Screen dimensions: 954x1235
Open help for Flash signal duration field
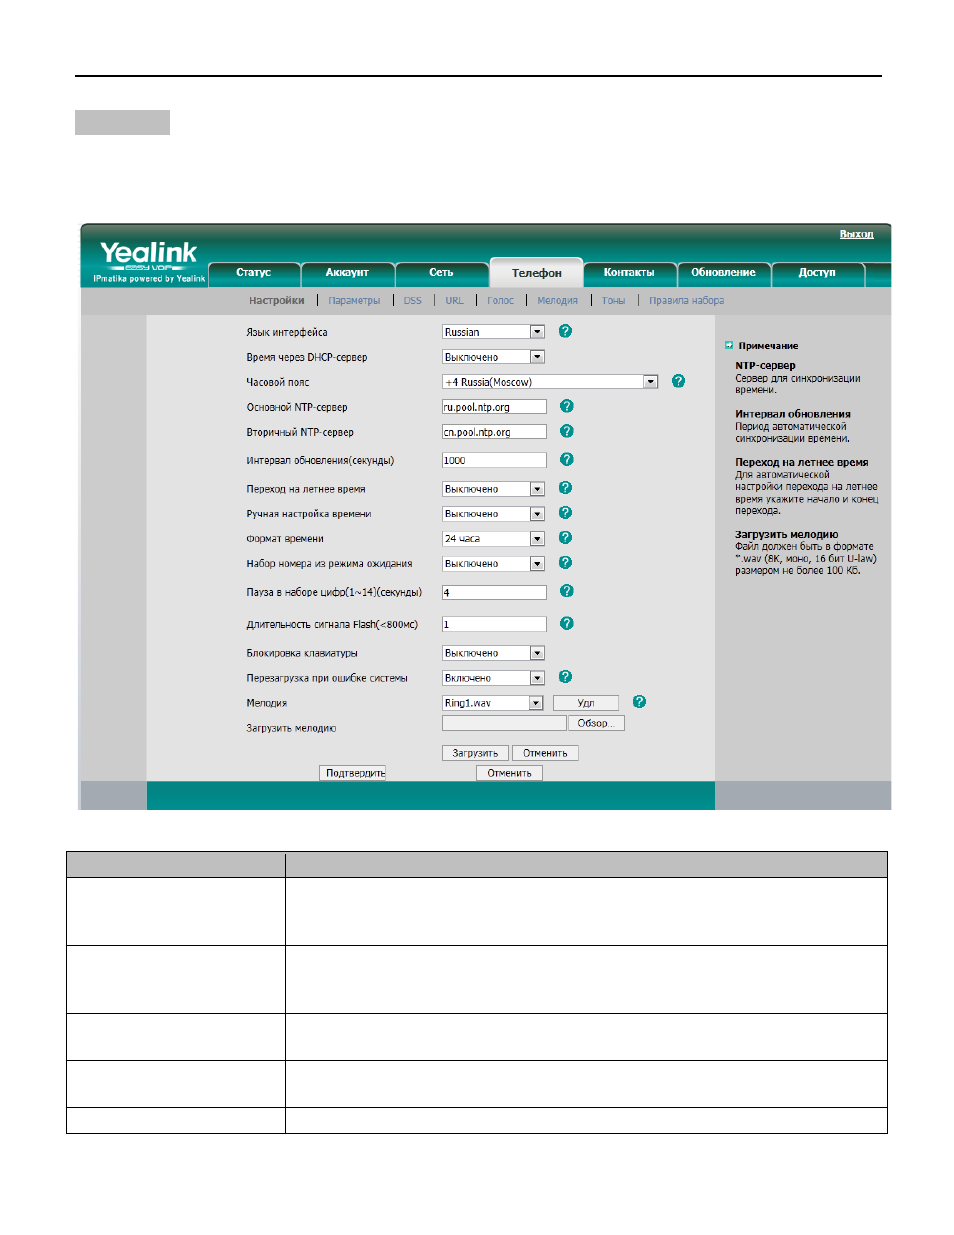pyautogui.click(x=566, y=623)
